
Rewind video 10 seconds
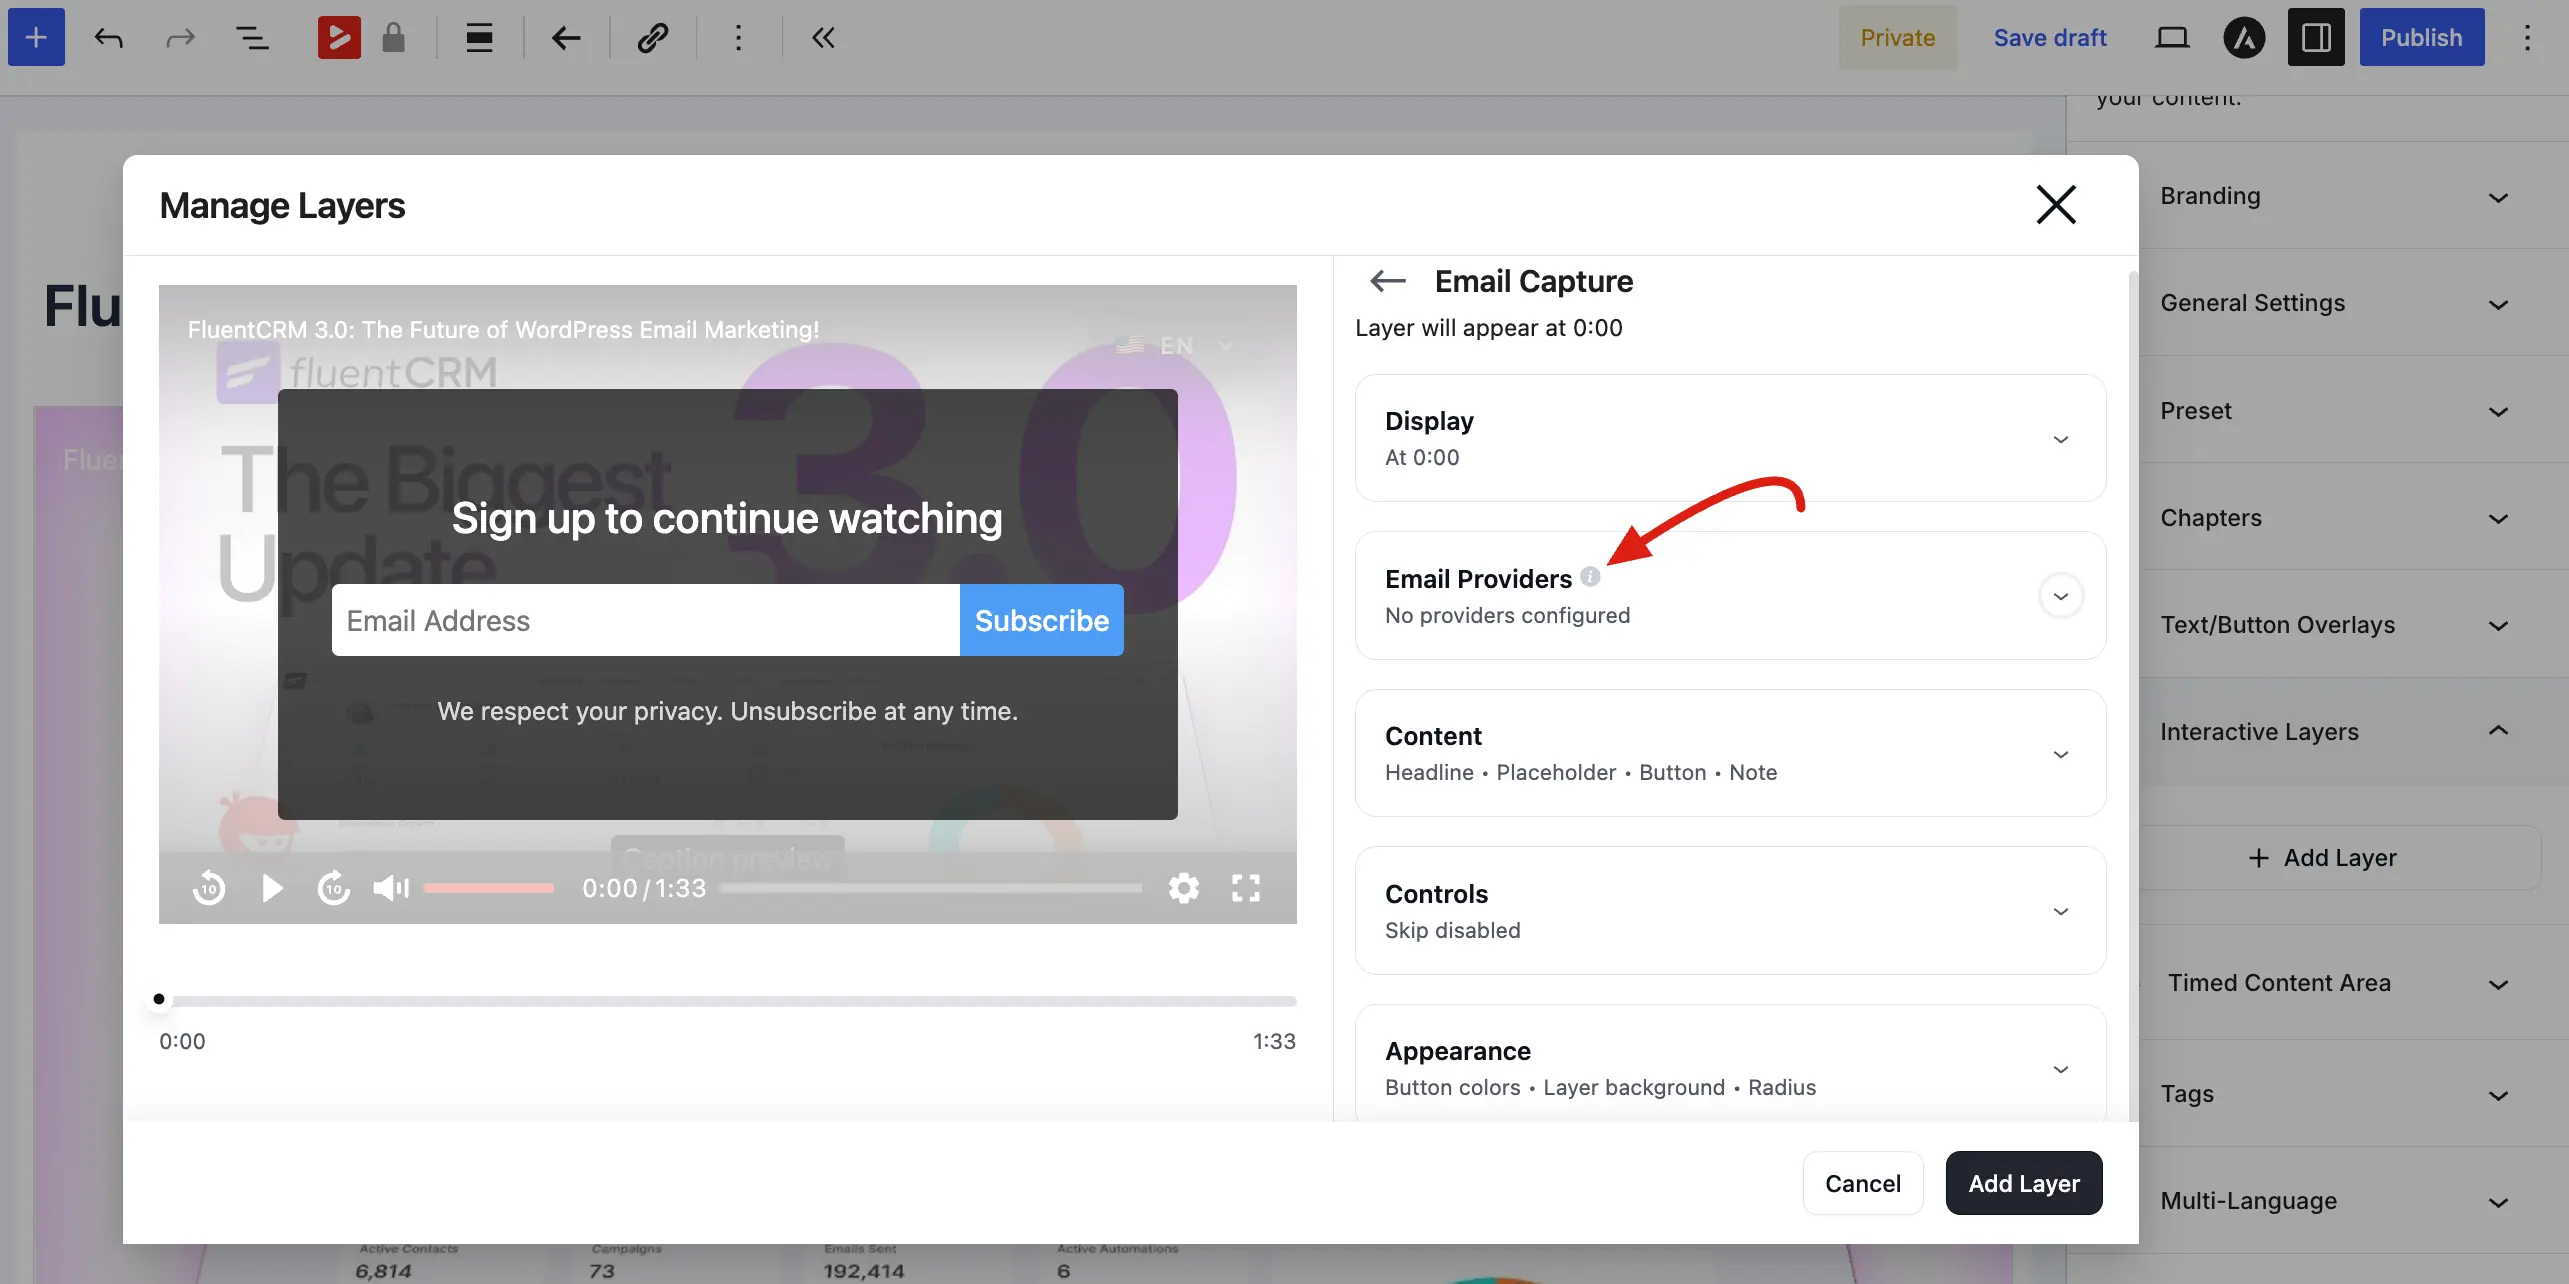click(209, 888)
